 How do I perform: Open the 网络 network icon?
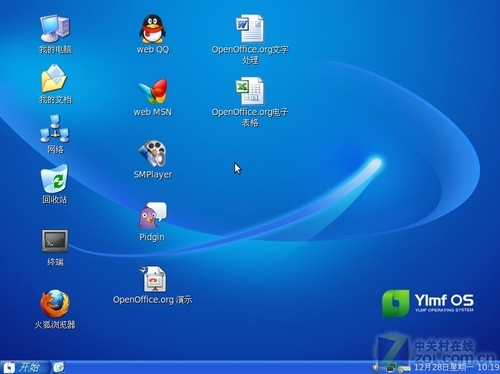point(55,129)
